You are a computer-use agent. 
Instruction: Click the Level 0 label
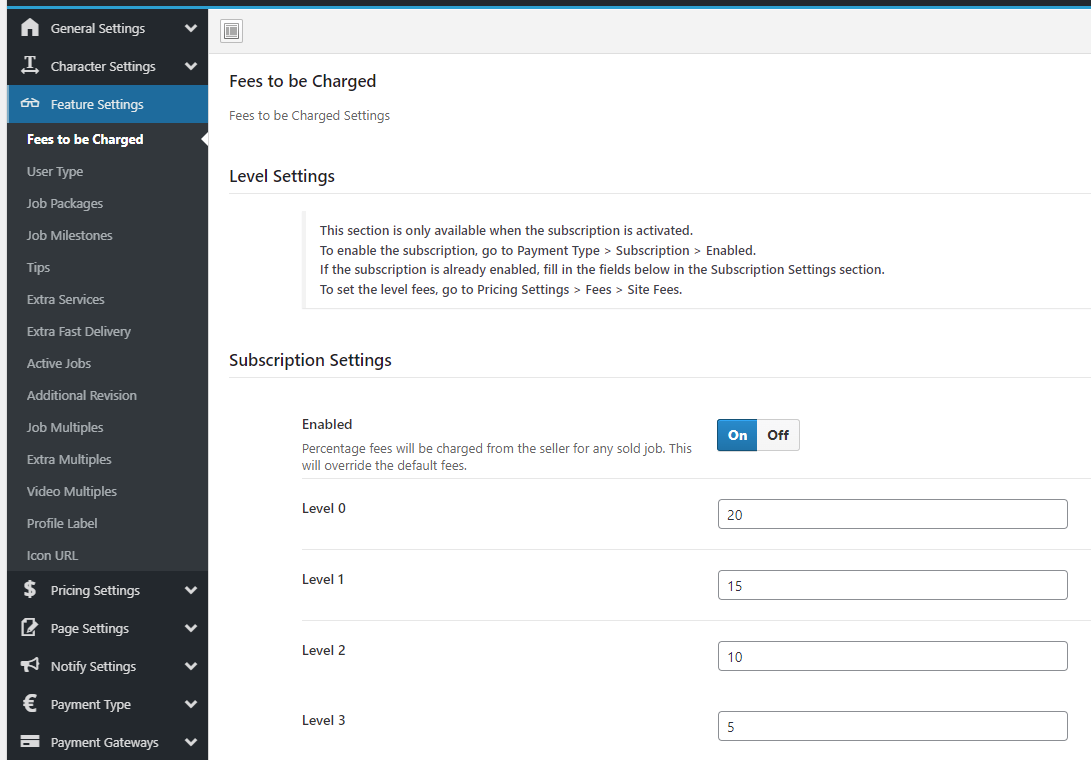pos(324,508)
